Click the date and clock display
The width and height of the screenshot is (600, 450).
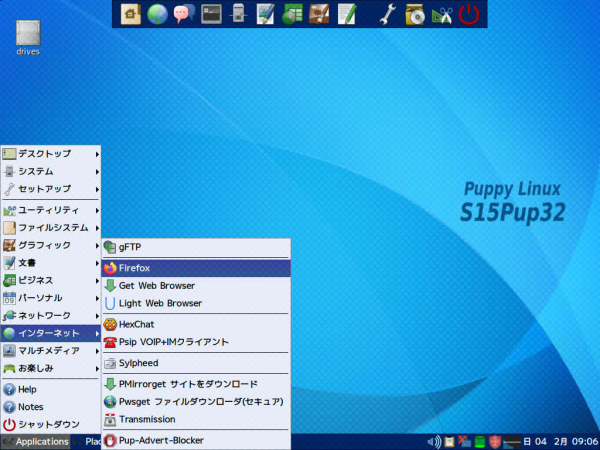pos(561,442)
